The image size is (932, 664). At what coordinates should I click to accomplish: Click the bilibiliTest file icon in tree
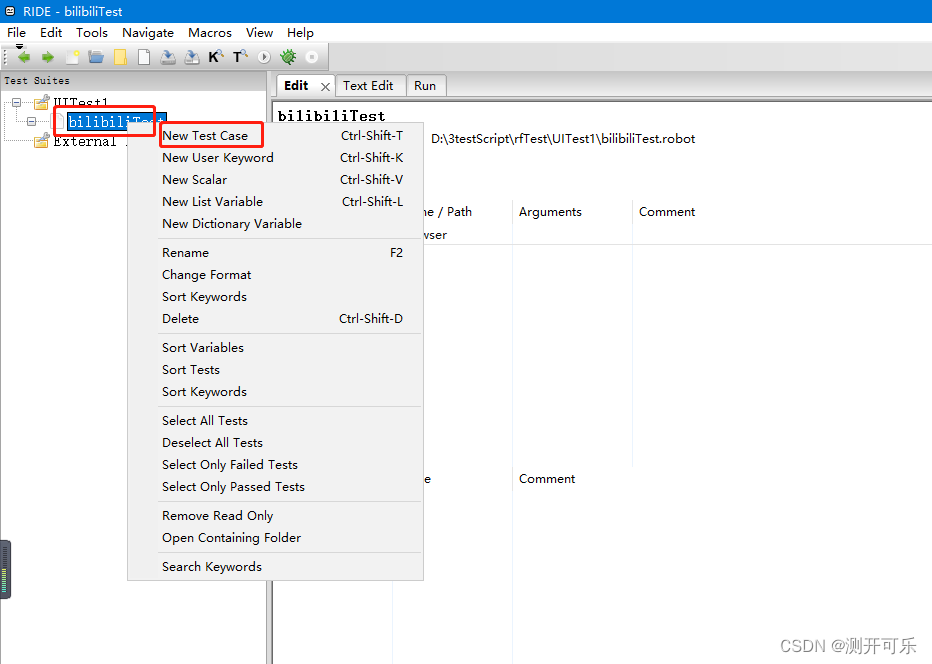[59, 122]
